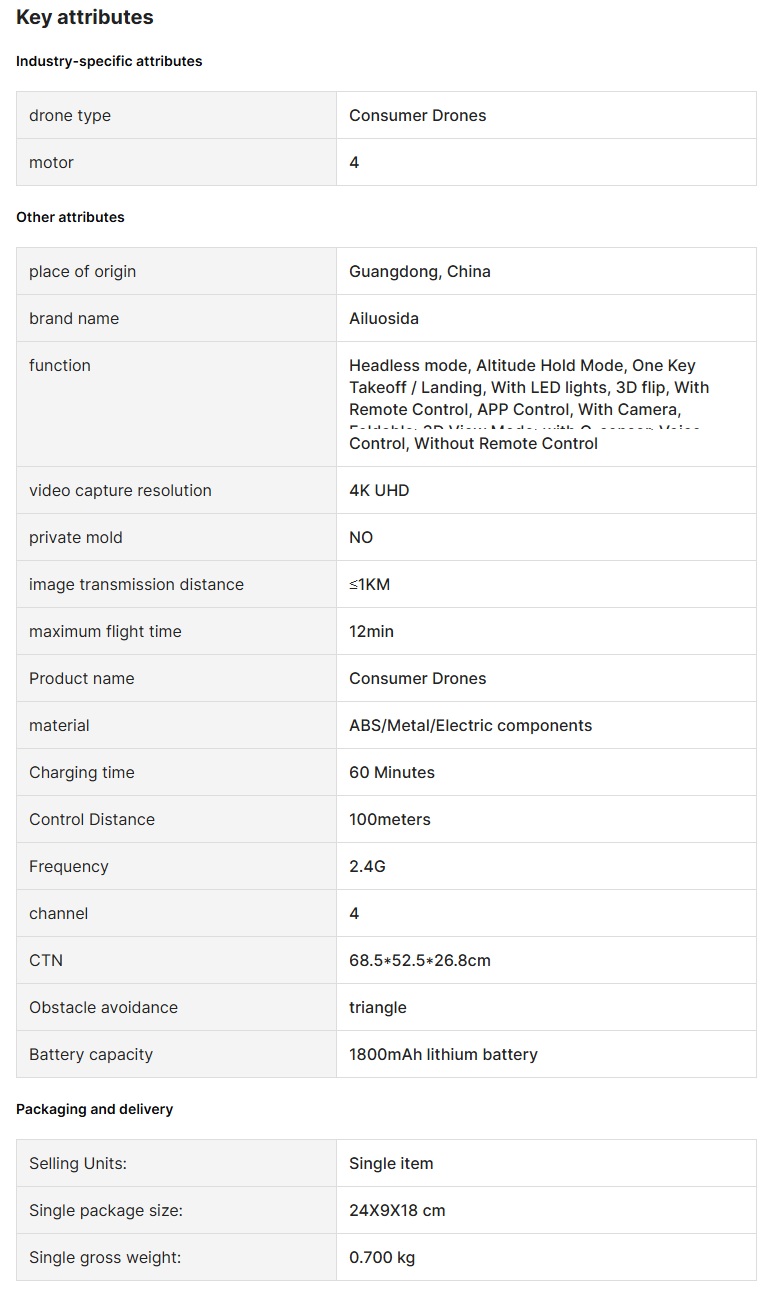Click the brand name value "Ailuosida"
Viewport: 766px width, 1296px height.
pos(383,318)
